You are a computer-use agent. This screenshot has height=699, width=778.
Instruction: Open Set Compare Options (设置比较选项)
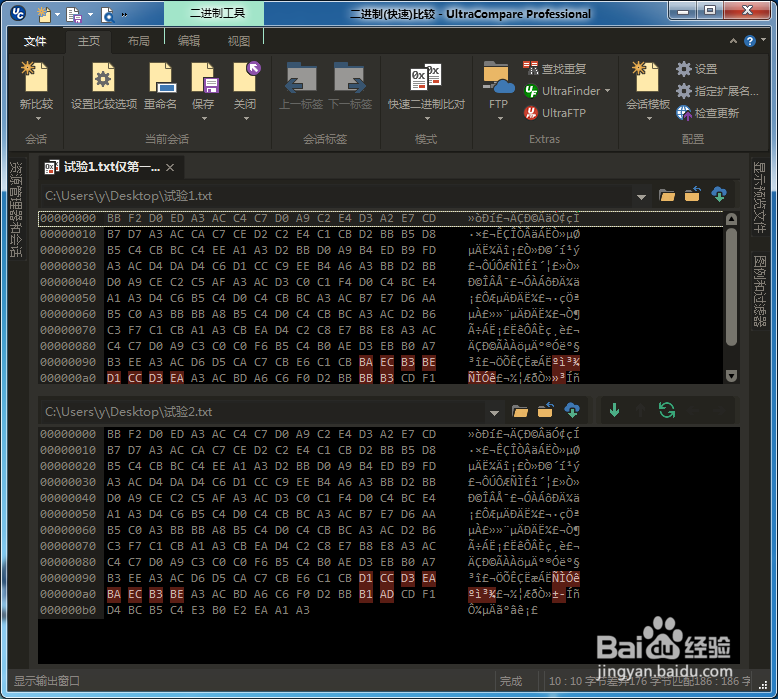(x=103, y=77)
